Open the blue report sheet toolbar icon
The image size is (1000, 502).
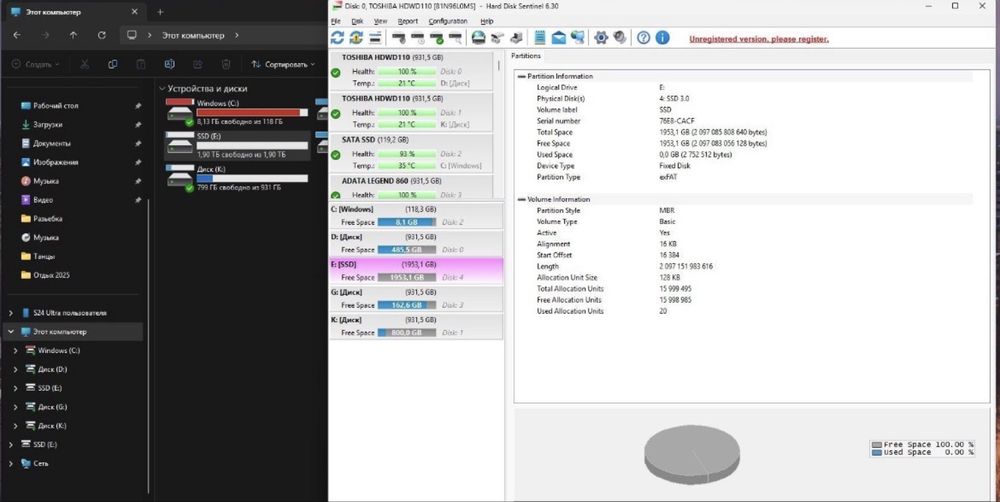click(540, 38)
